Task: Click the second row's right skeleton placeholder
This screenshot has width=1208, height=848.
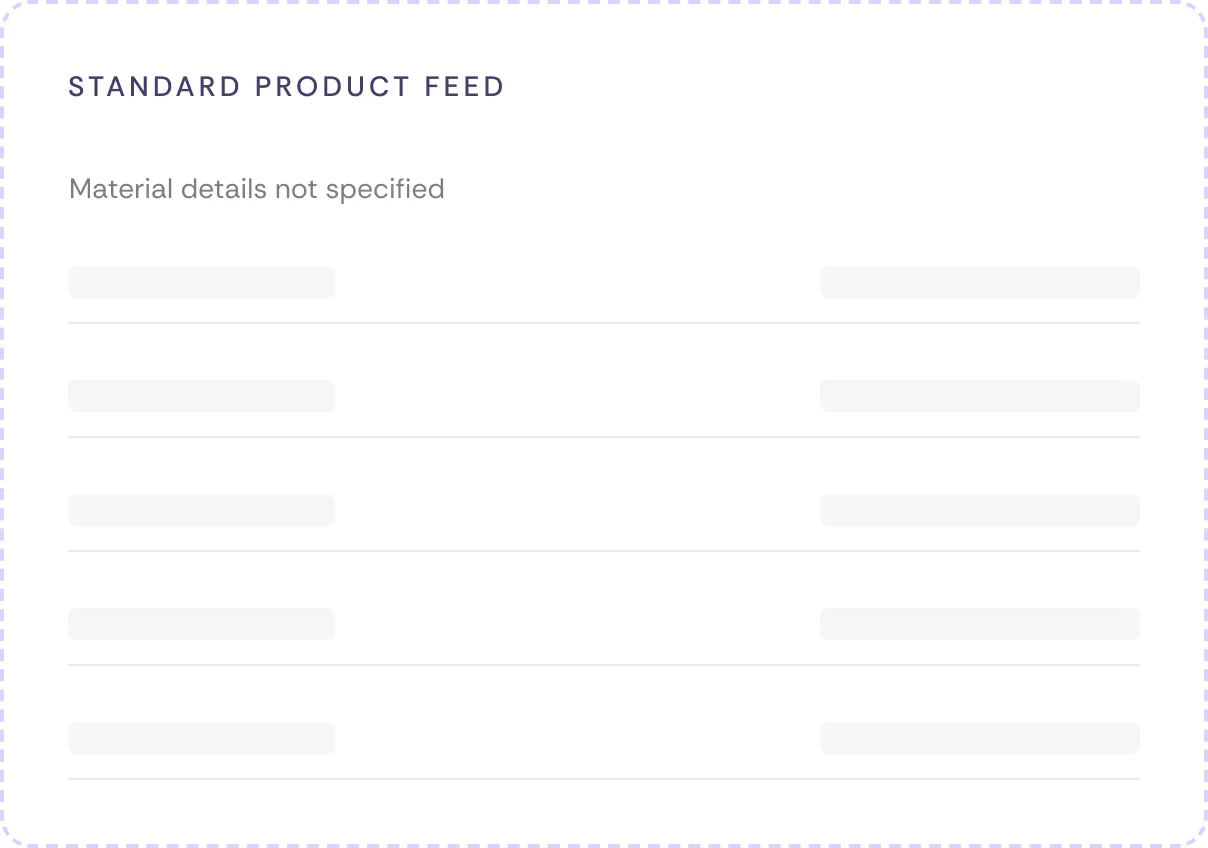Action: (980, 396)
